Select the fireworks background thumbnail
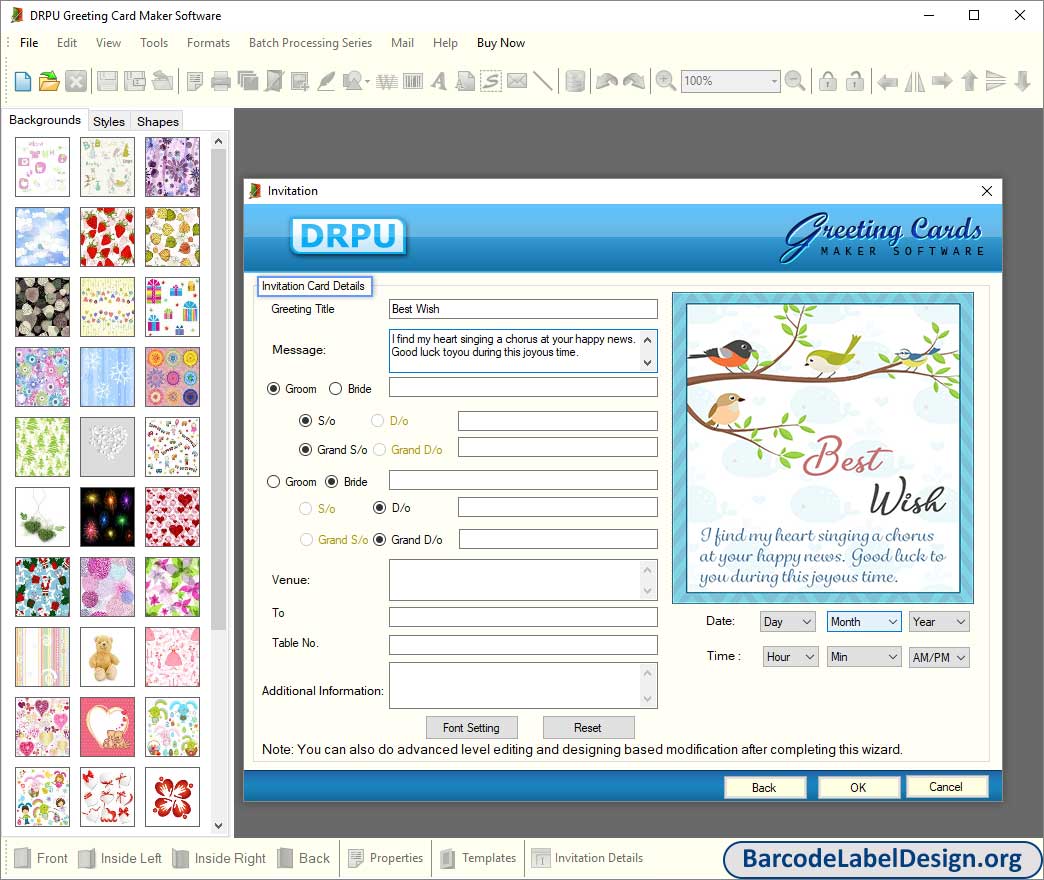The width and height of the screenshot is (1044, 880). 107,517
